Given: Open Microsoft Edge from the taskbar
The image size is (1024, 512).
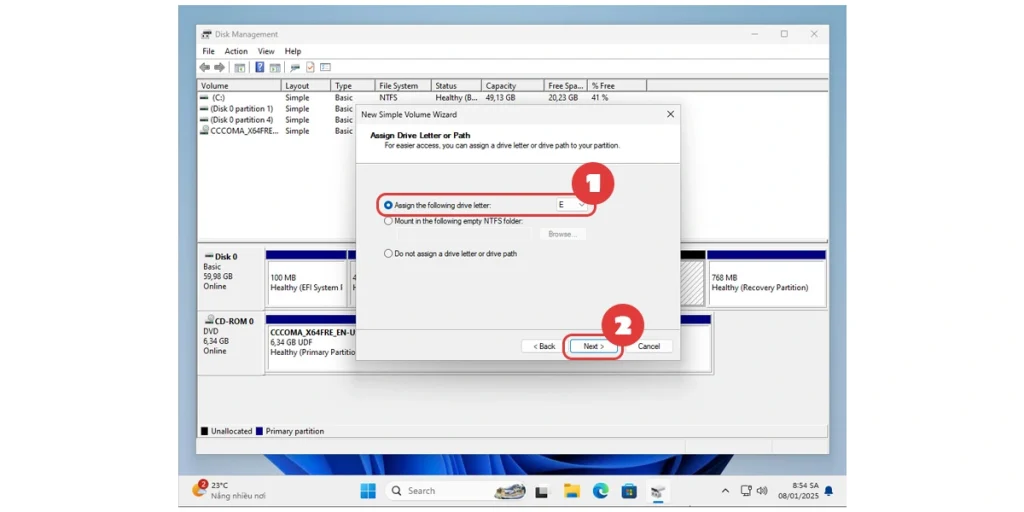Looking at the screenshot, I should point(600,491).
